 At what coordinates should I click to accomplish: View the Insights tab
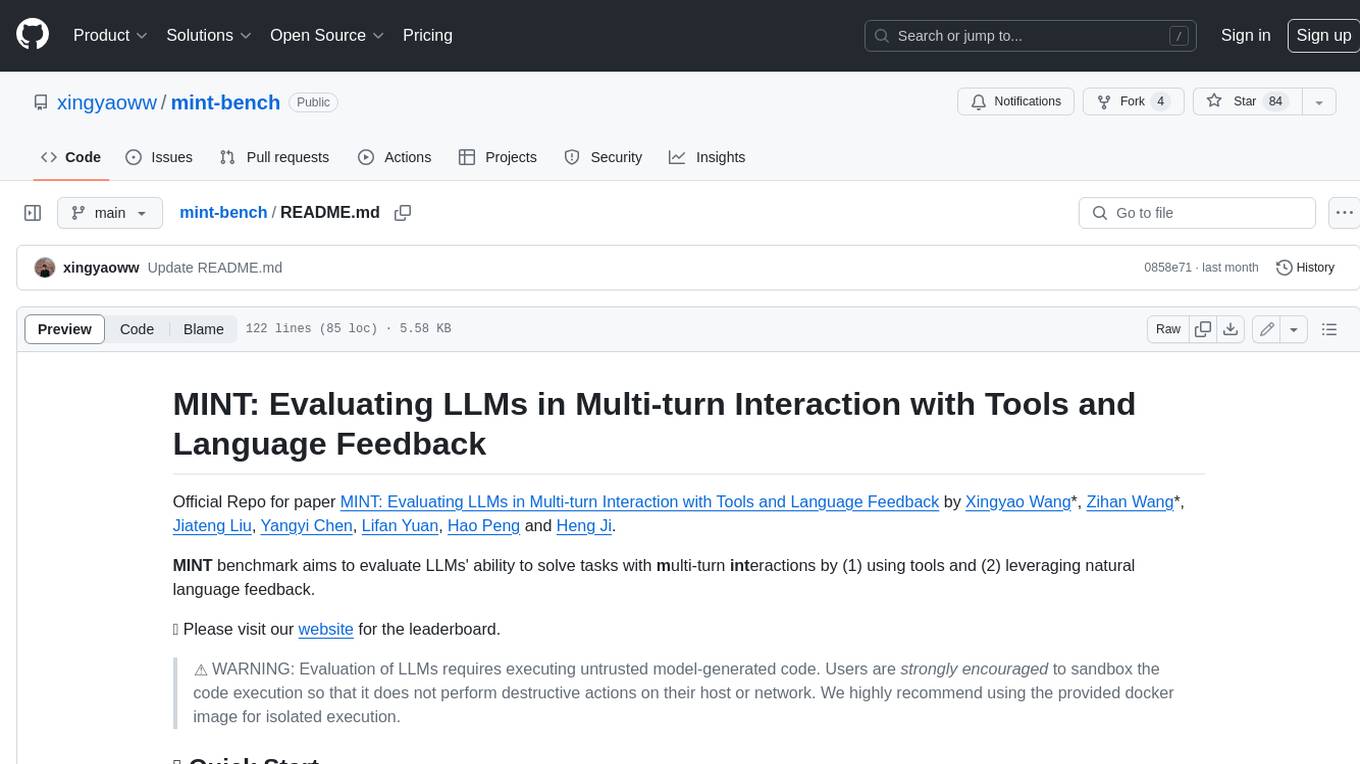707,157
